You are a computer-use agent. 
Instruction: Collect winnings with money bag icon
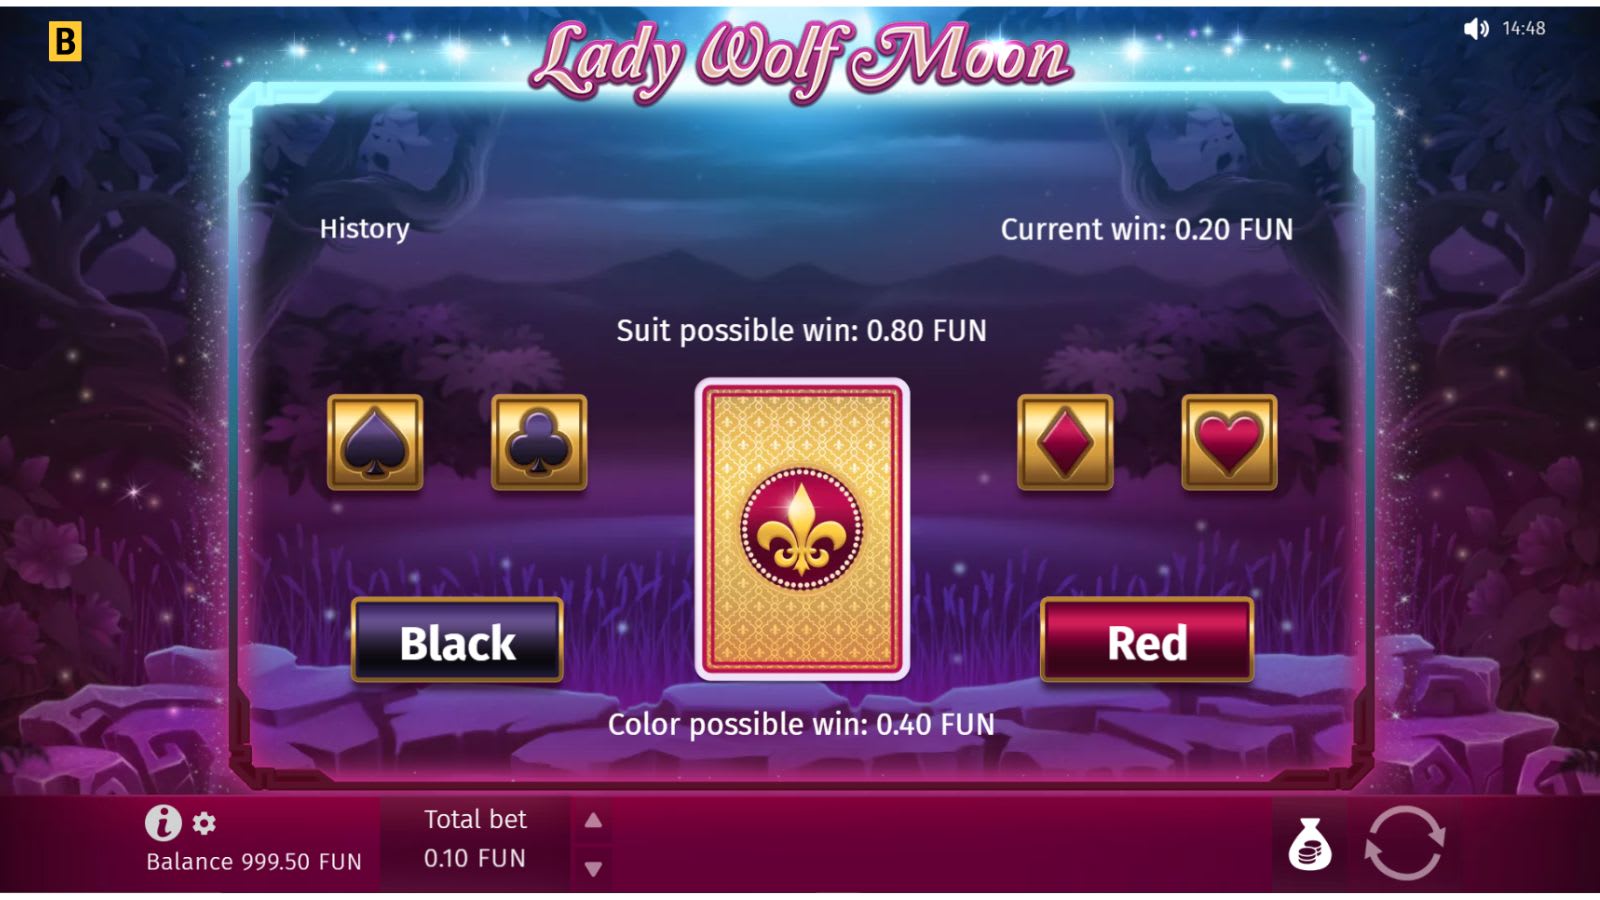[1309, 845]
